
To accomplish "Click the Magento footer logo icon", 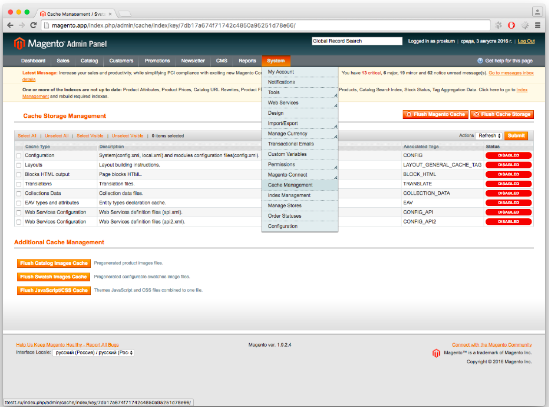I will [x=436, y=353].
